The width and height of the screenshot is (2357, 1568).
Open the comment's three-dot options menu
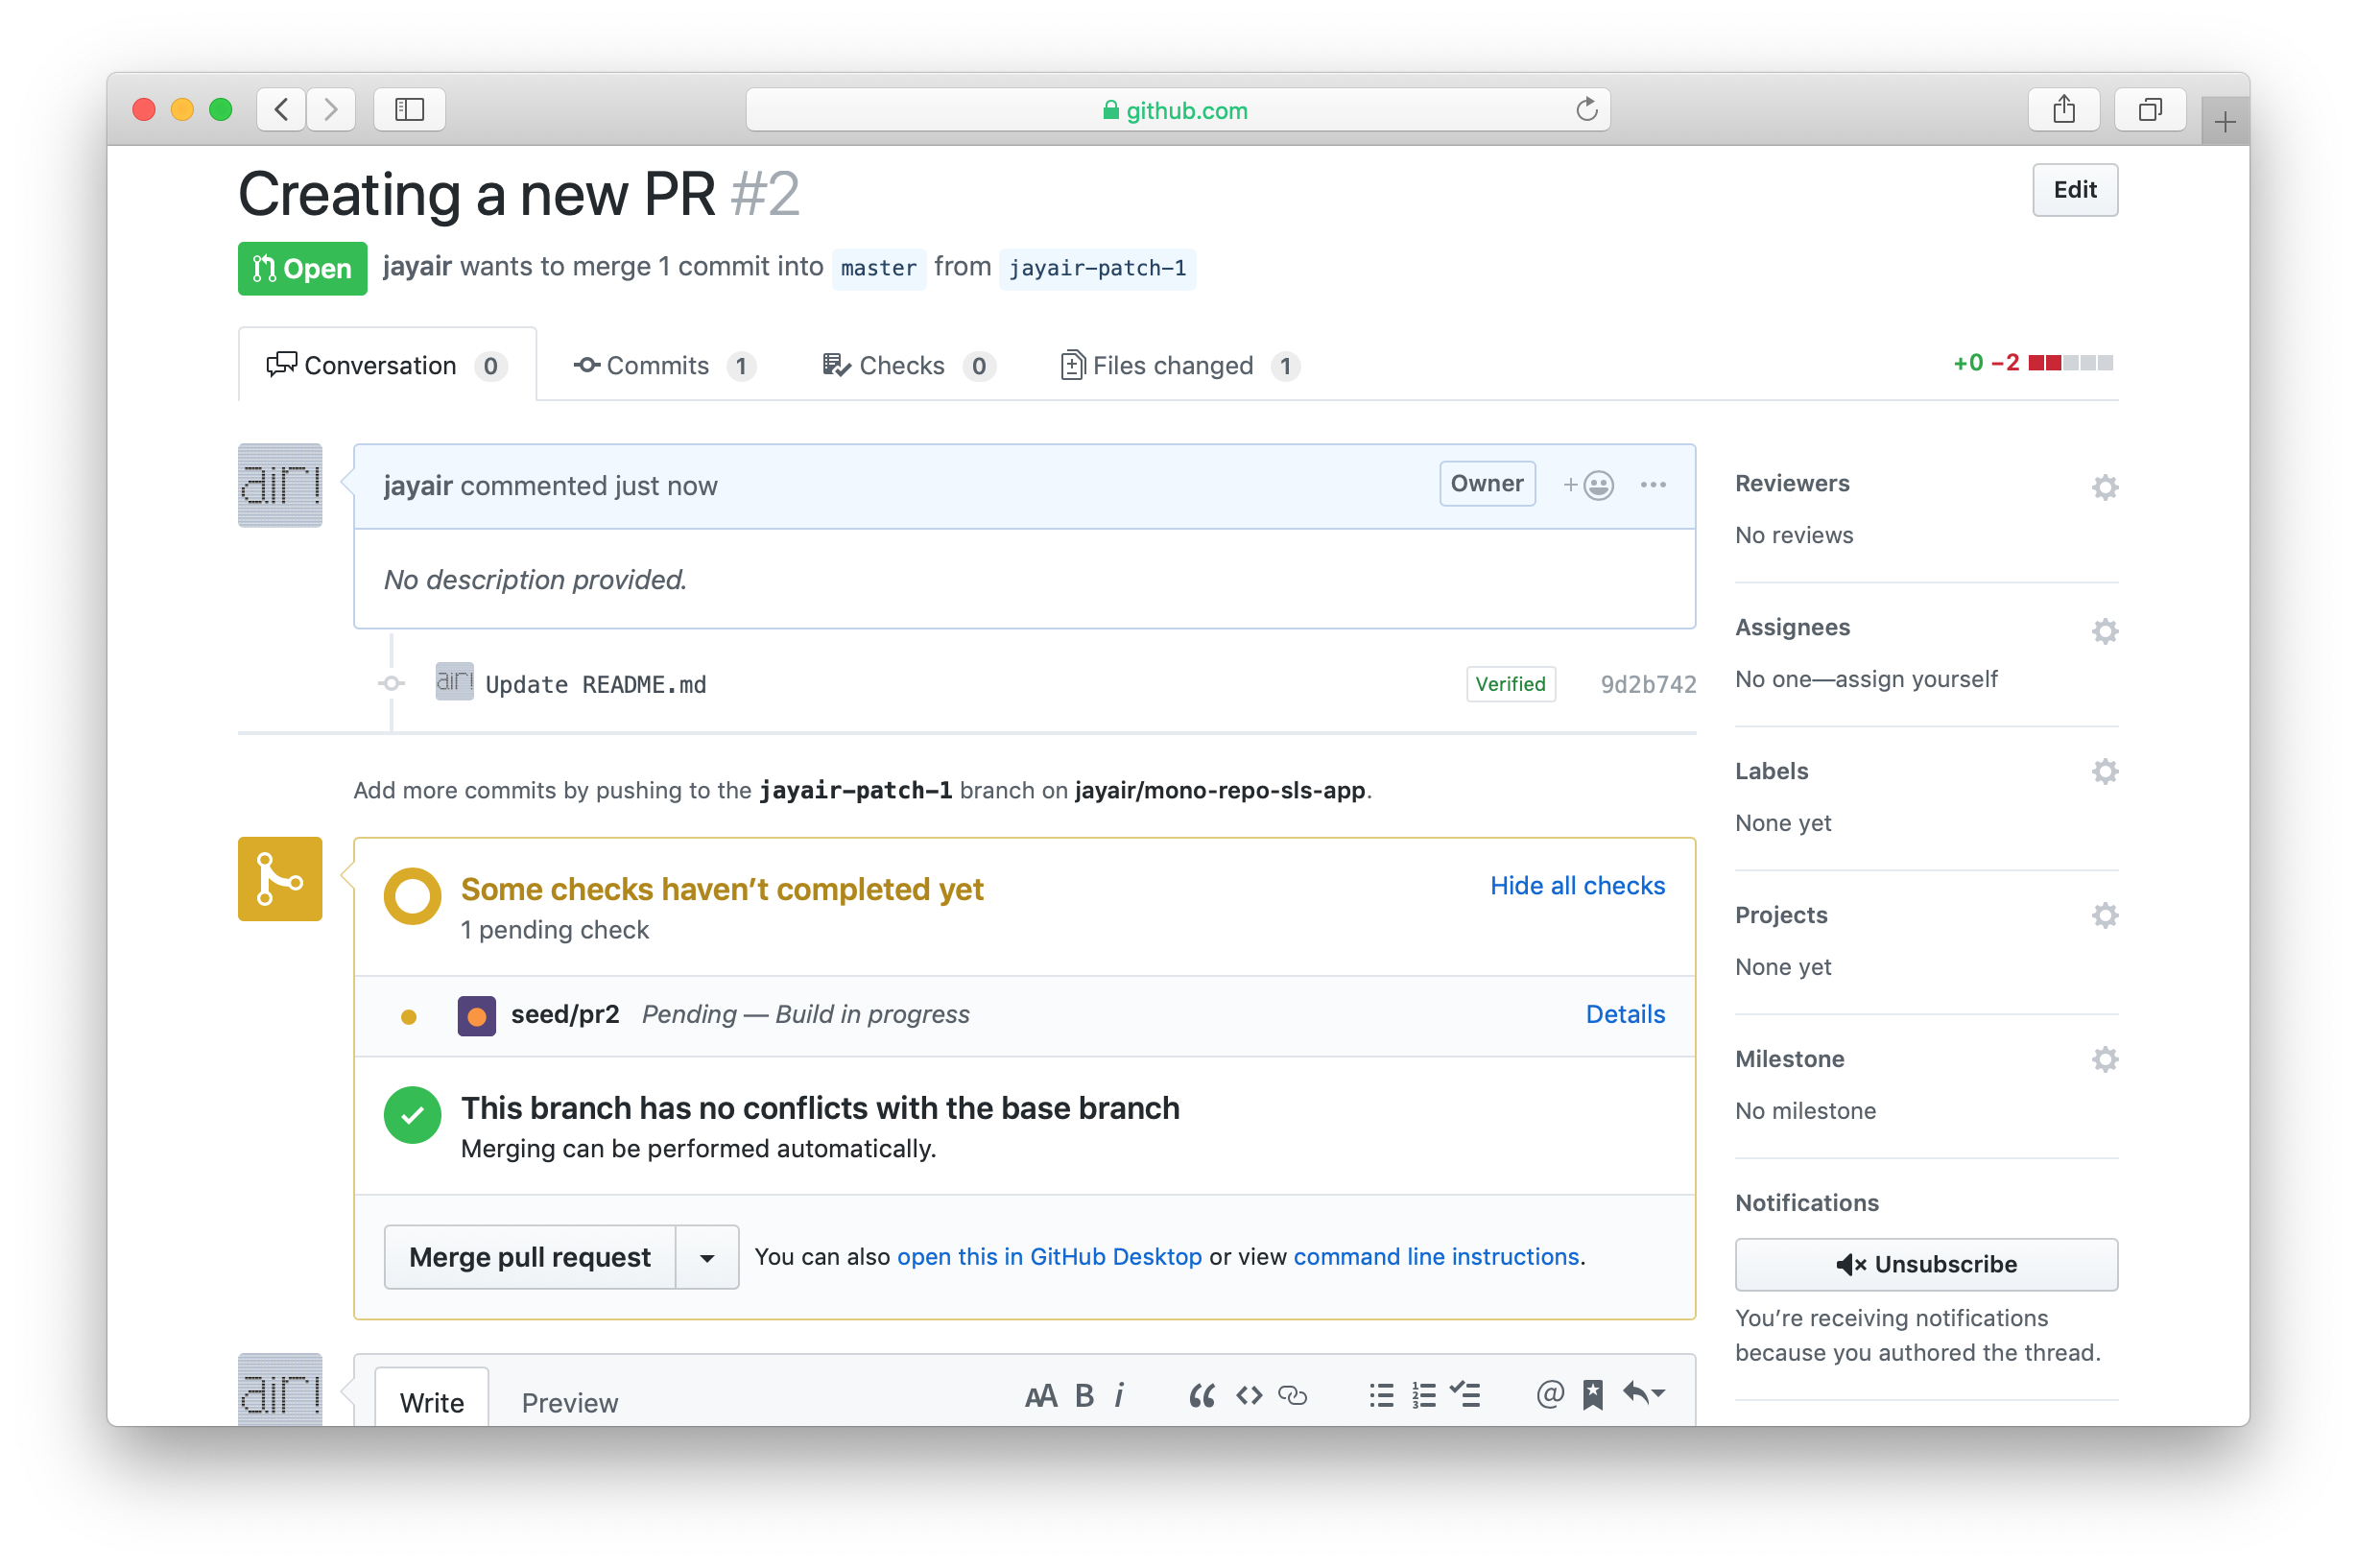pyautogui.click(x=1652, y=485)
